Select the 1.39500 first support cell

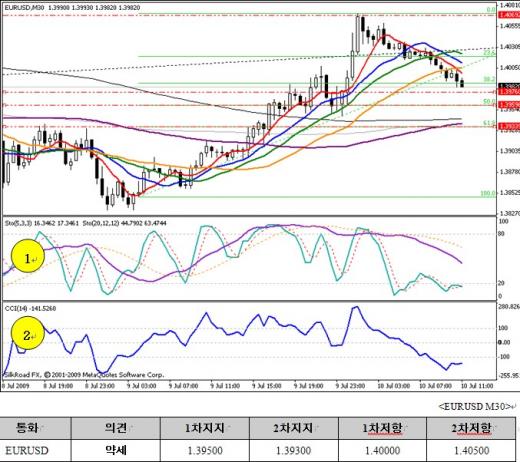point(205,451)
